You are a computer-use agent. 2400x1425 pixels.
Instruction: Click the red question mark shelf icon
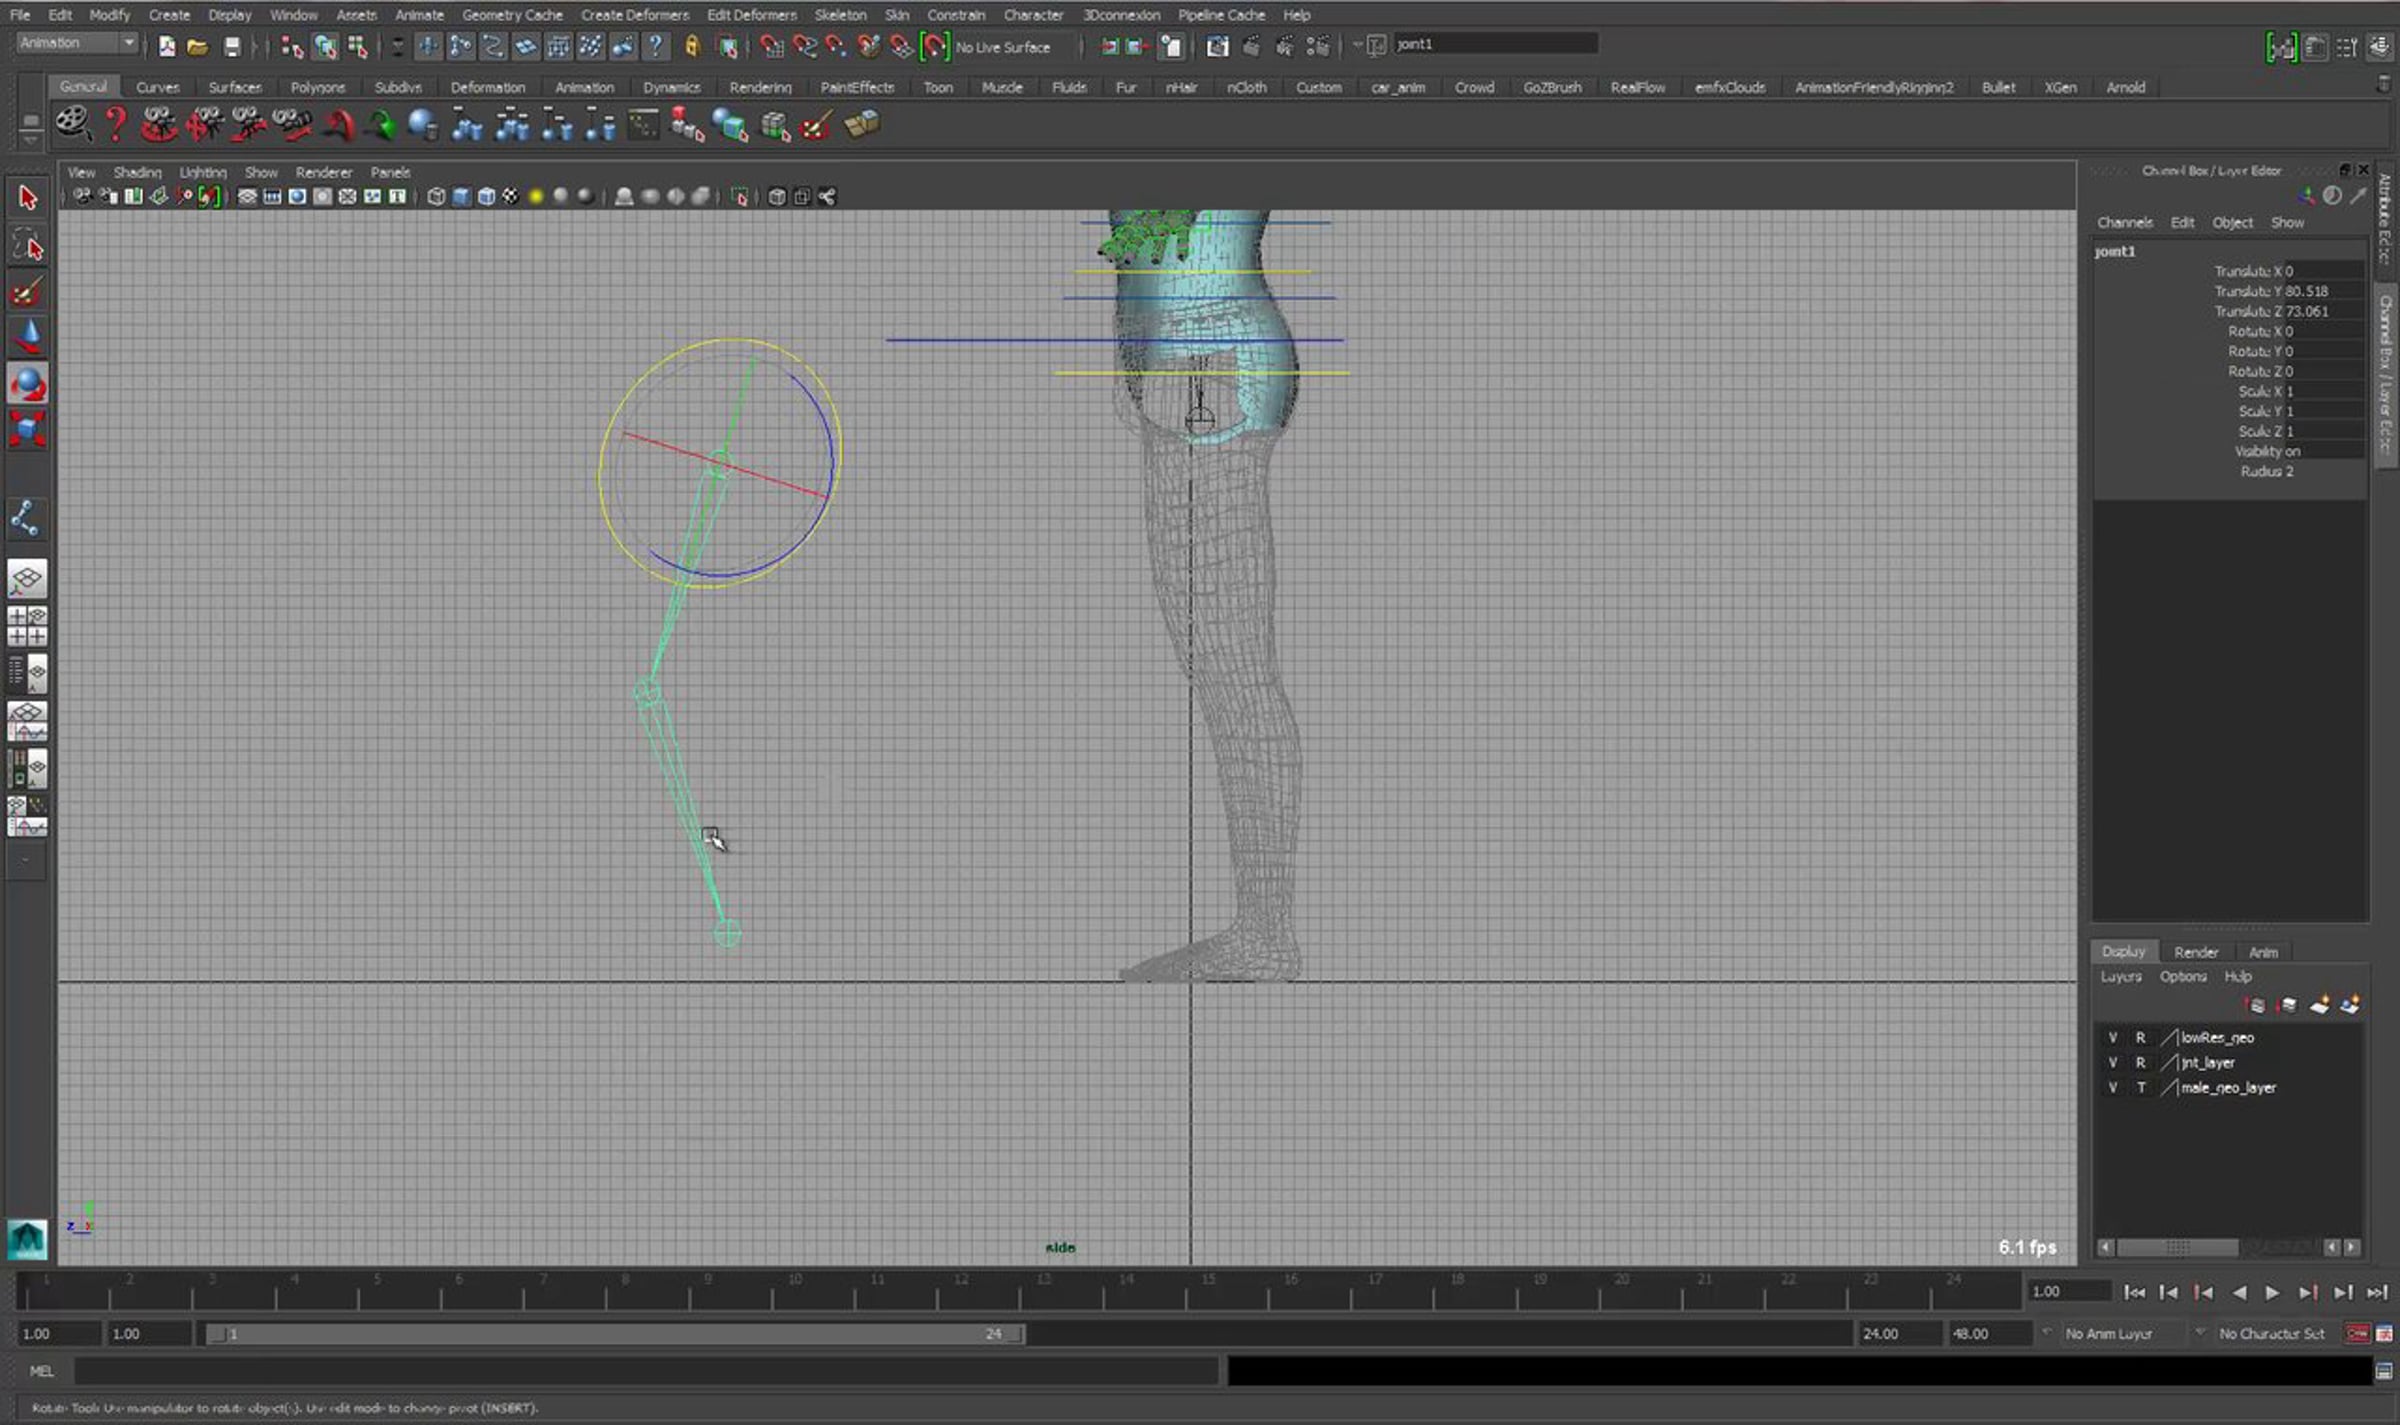[116, 124]
